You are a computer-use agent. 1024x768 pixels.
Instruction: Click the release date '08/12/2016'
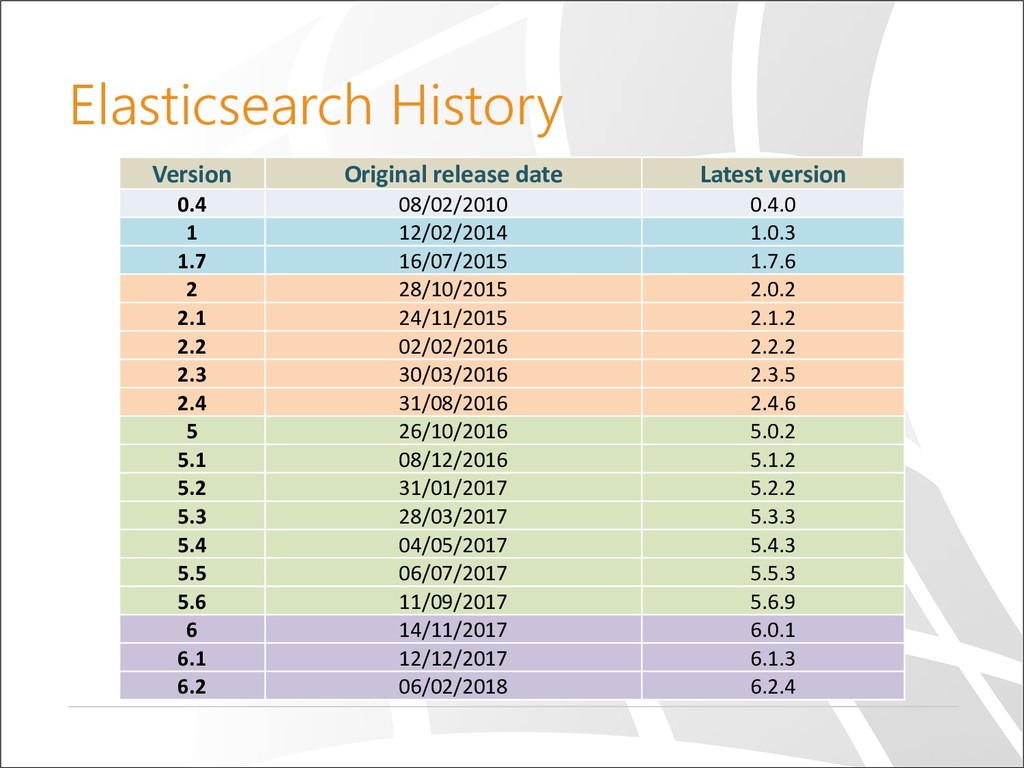pos(453,460)
